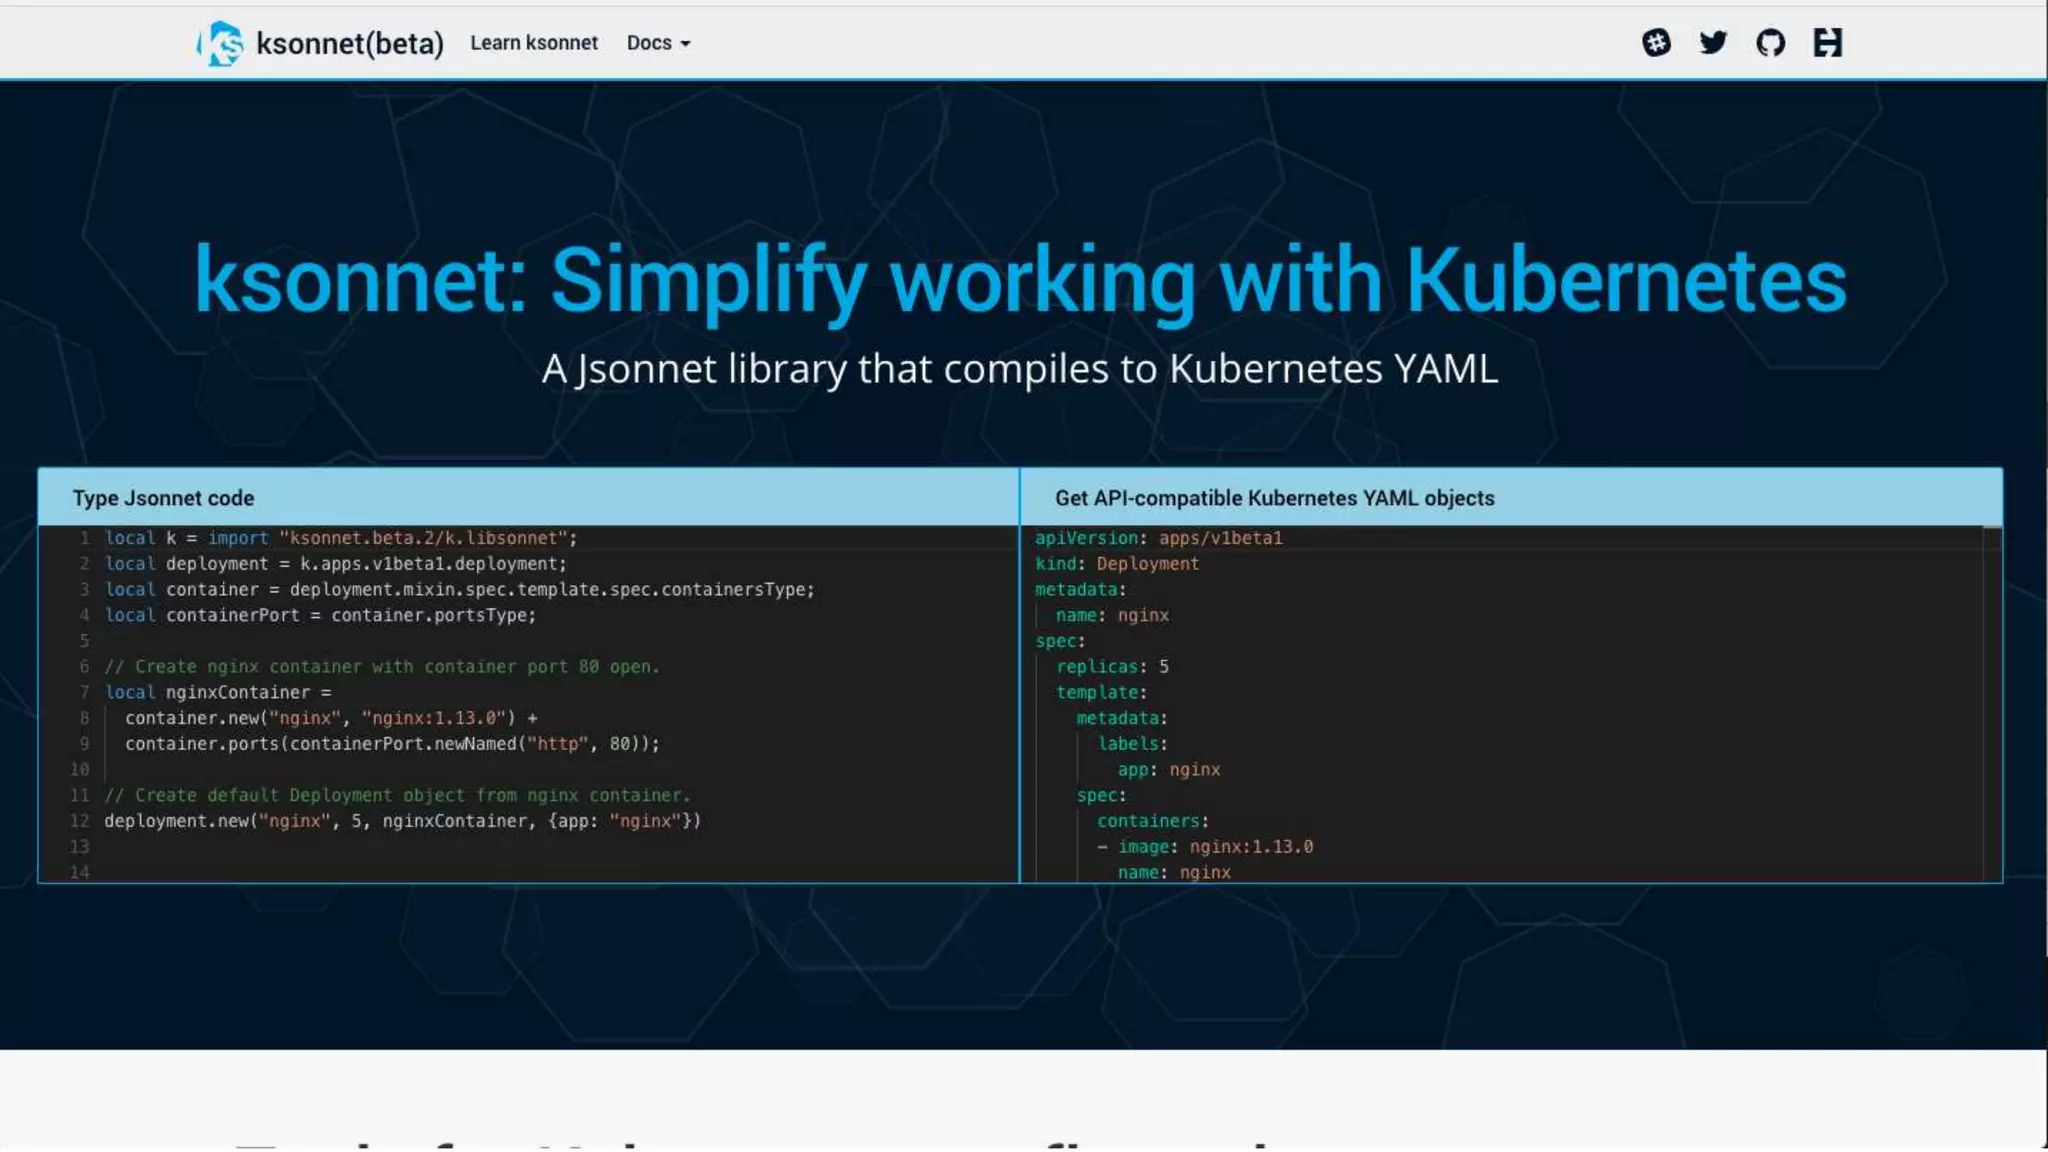2048x1152 pixels.
Task: Click the deployment.new line in code editor
Action: (x=402, y=821)
